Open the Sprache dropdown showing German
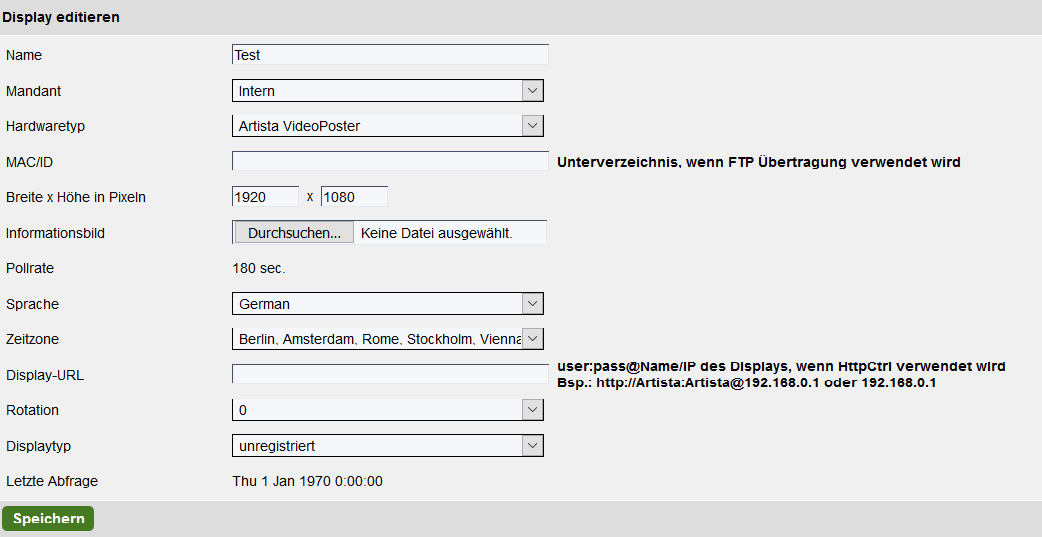The image size is (1042, 537). pos(378,303)
